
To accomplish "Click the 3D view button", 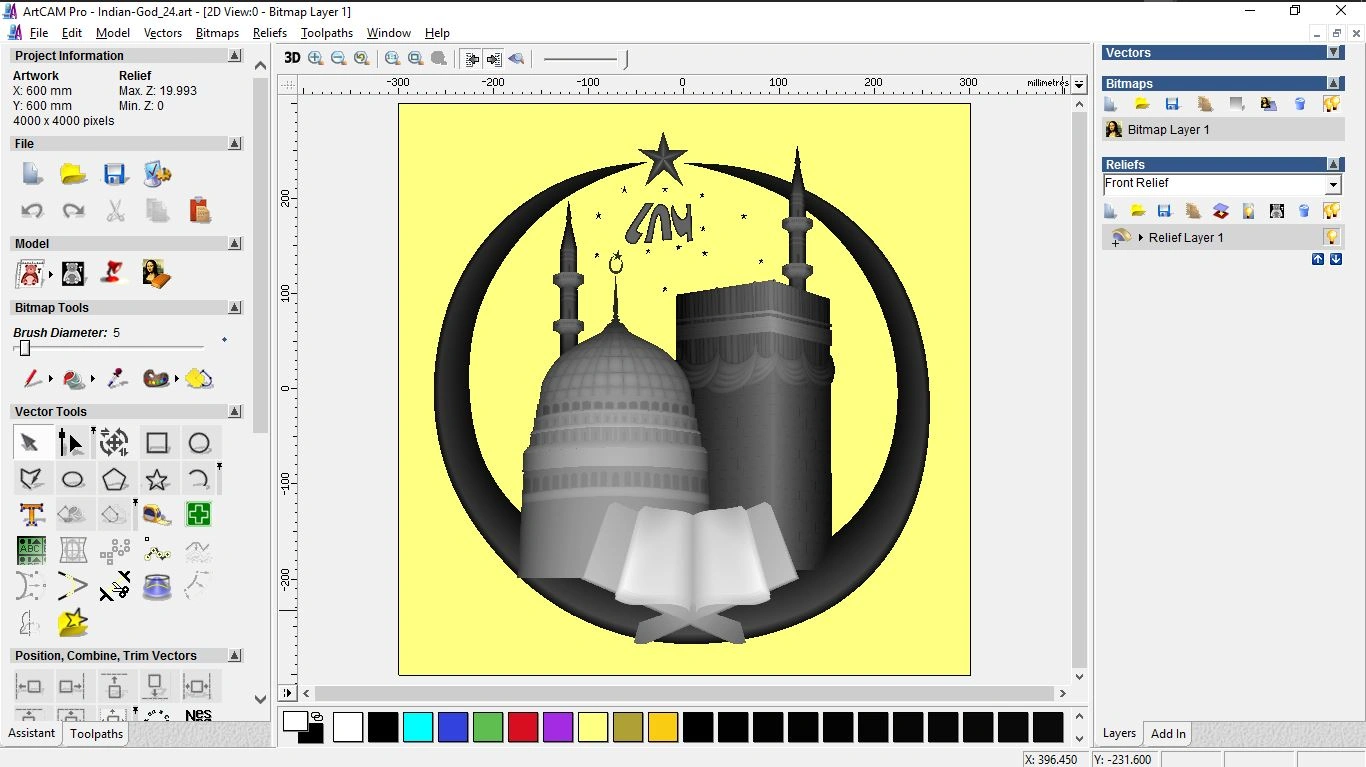I will (x=292, y=58).
